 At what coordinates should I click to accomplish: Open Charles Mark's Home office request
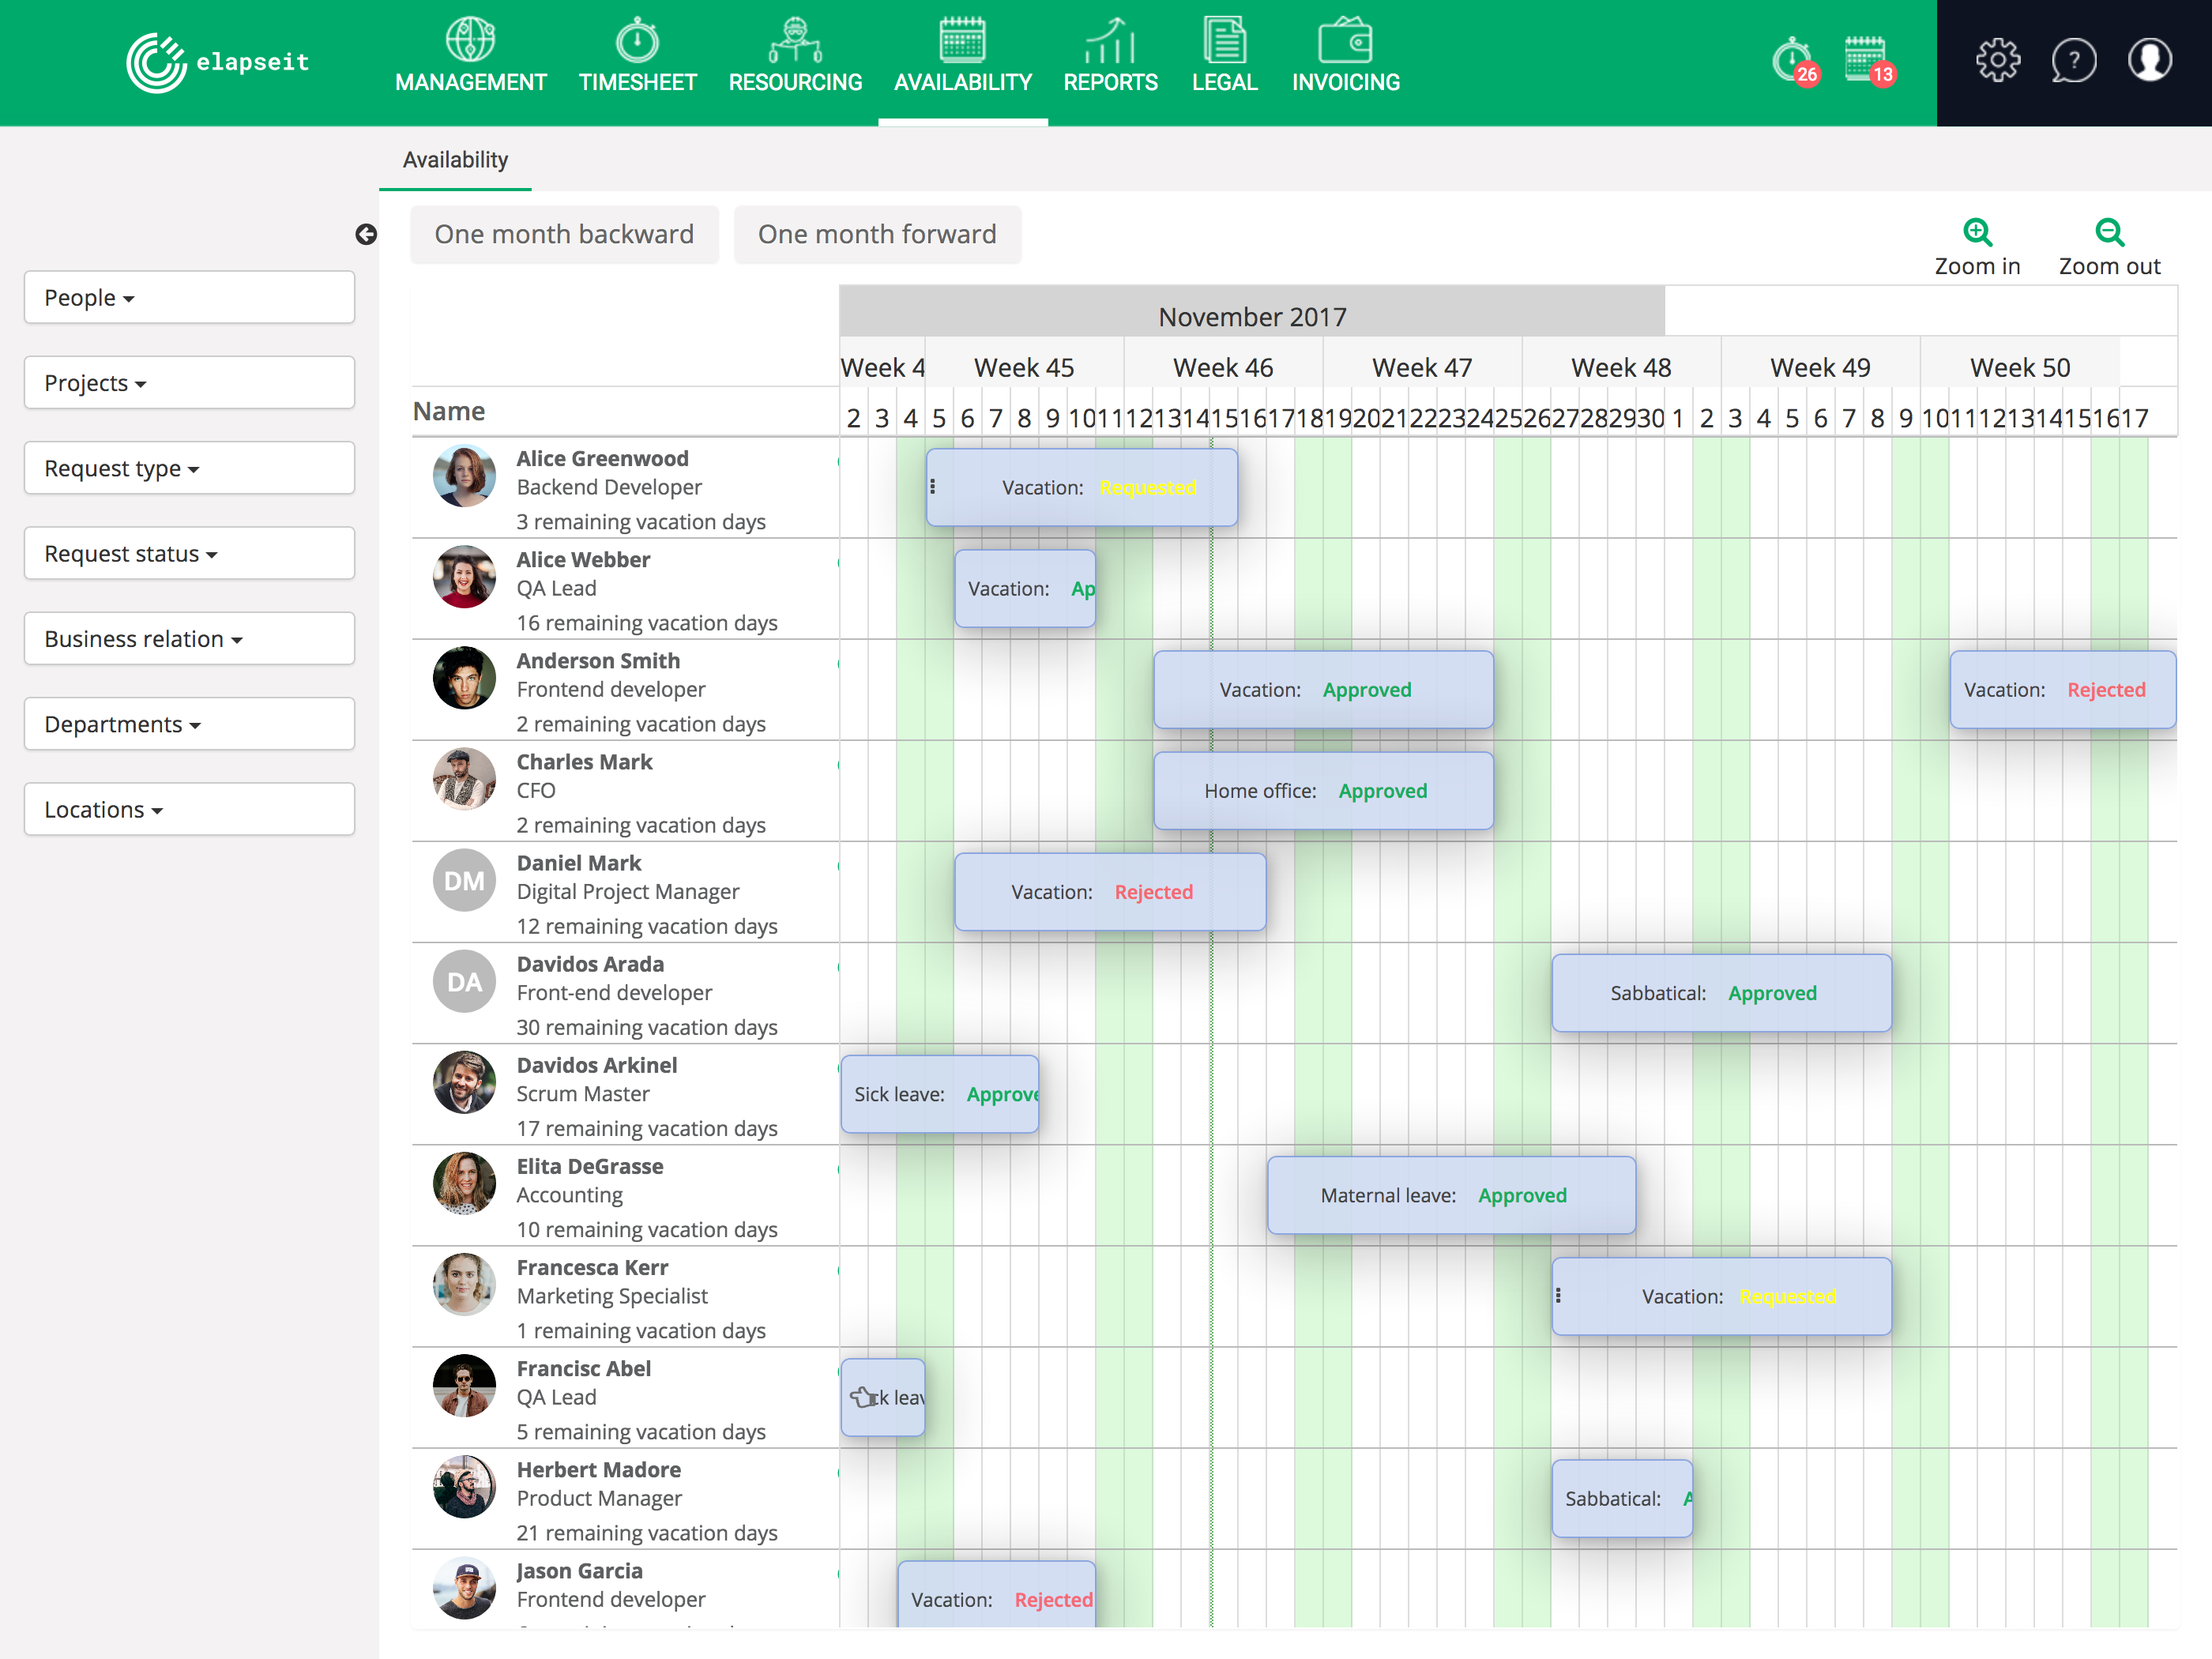click(x=1323, y=790)
